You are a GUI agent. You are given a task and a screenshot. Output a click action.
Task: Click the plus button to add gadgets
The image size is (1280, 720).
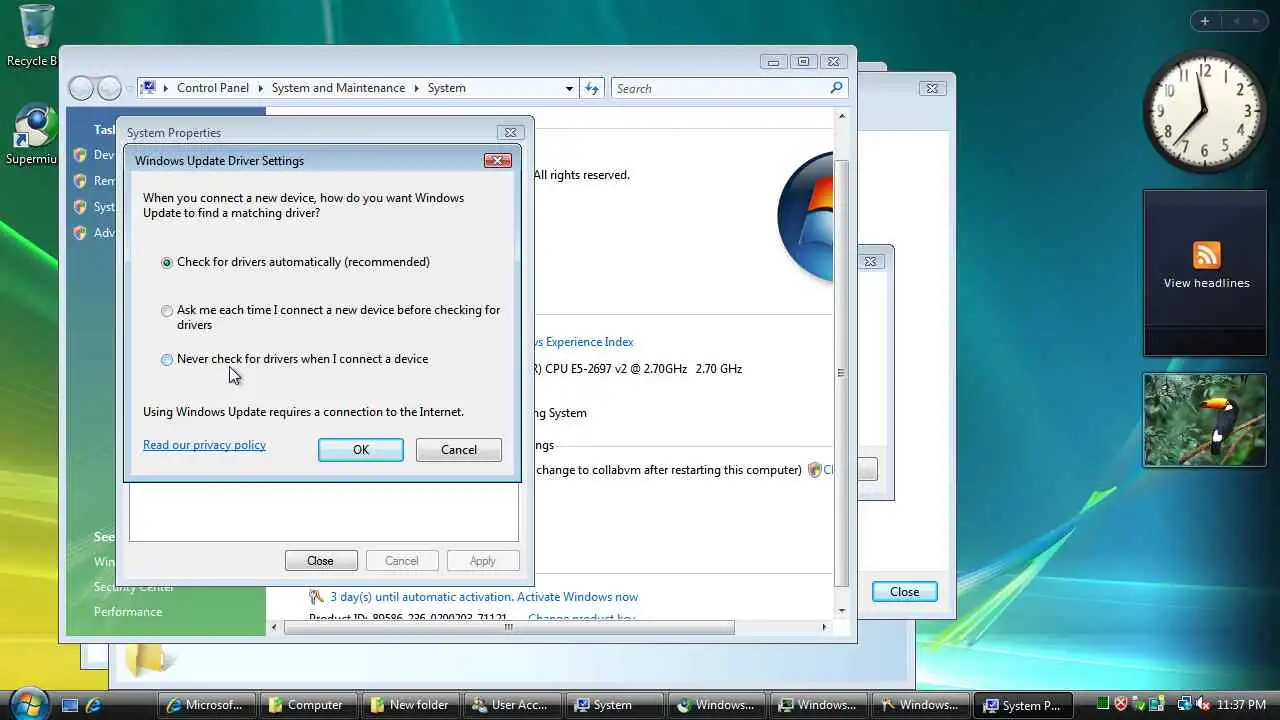point(1205,21)
